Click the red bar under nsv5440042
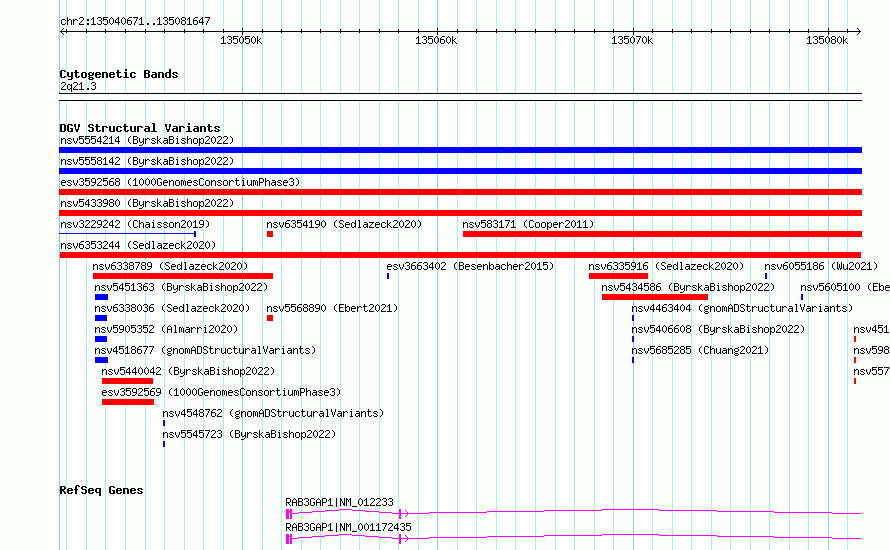Image resolution: width=890 pixels, height=550 pixels. tap(127, 381)
